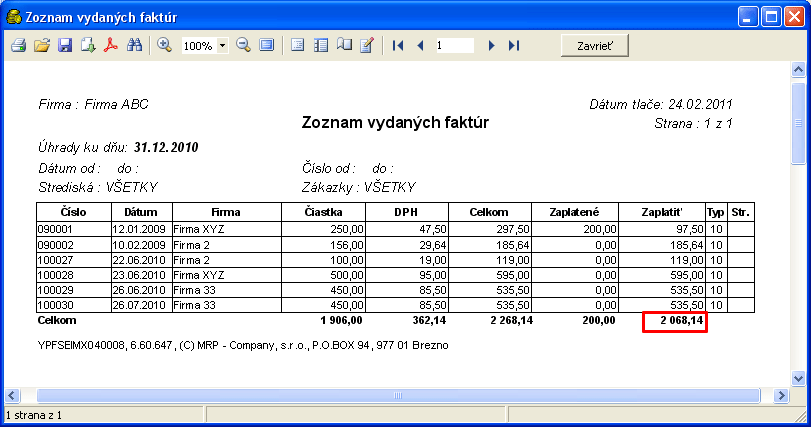Click the total 'Celkom' row label
The width and height of the screenshot is (811, 427).
tap(57, 321)
